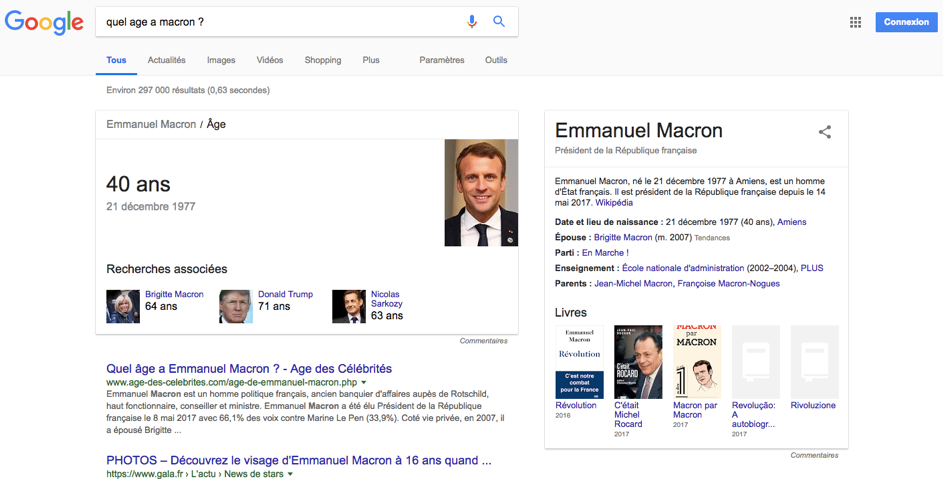The height and width of the screenshot is (479, 943).
Task: Click the En Marche ! party link
Action: pyautogui.click(x=605, y=253)
